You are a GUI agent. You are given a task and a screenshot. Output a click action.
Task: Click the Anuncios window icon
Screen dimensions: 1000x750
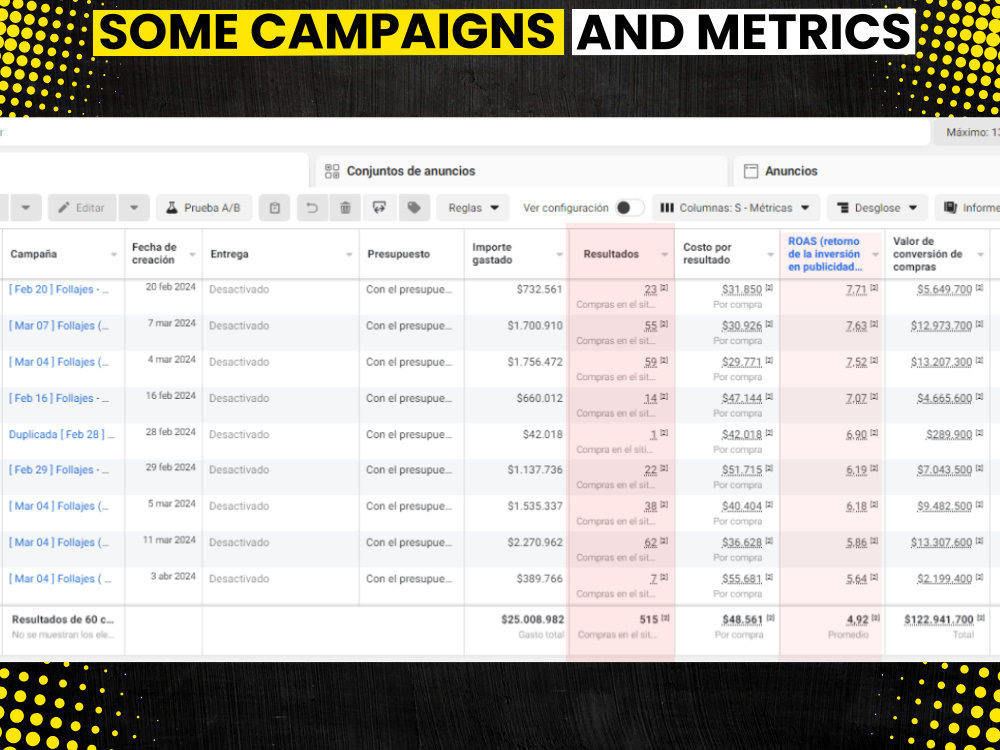[751, 171]
